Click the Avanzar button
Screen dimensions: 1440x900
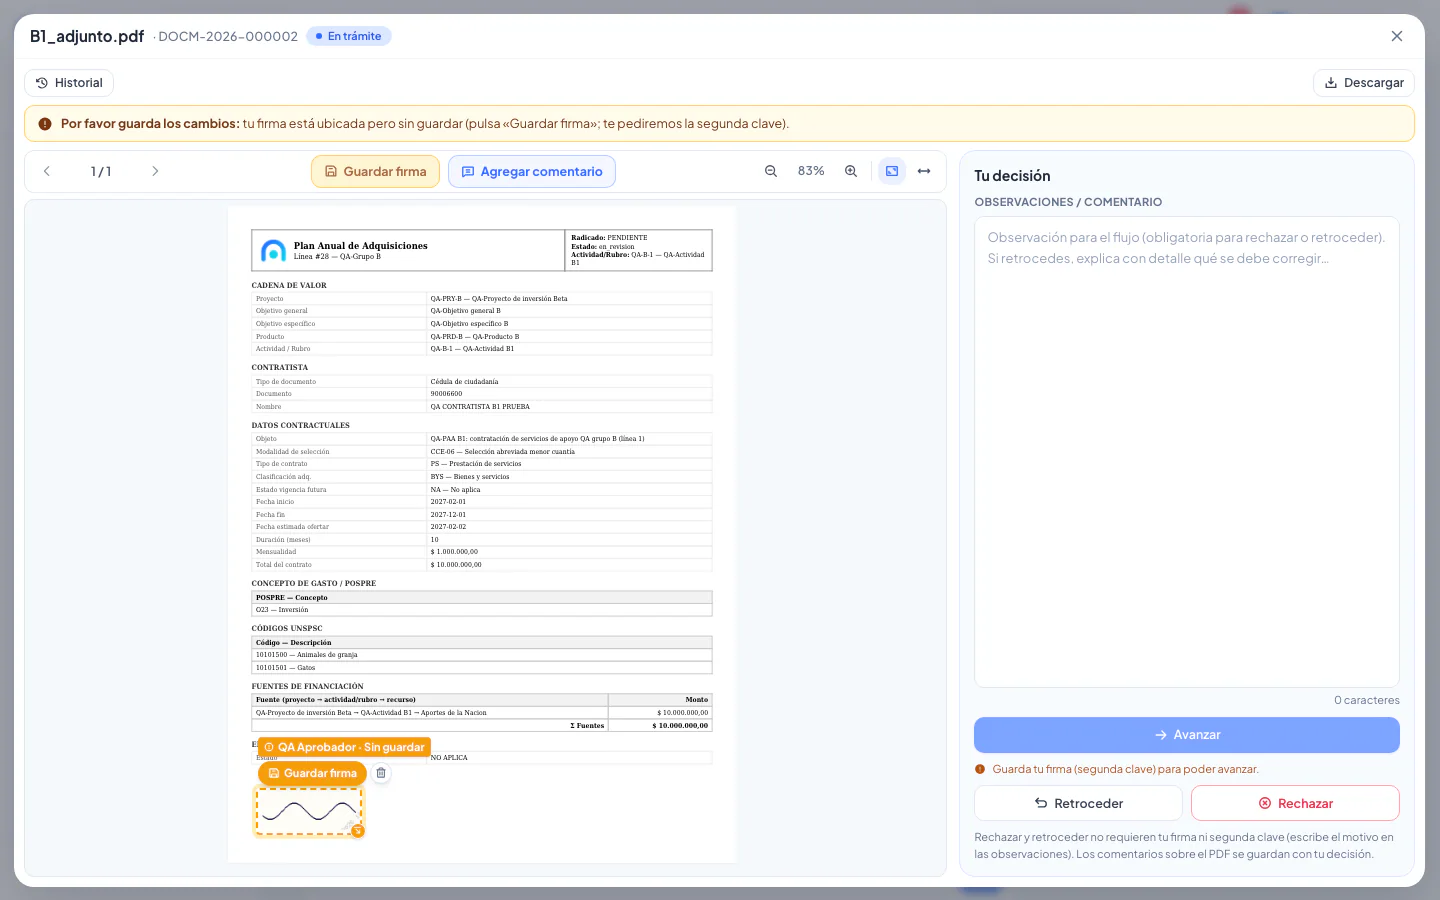coord(1187,735)
